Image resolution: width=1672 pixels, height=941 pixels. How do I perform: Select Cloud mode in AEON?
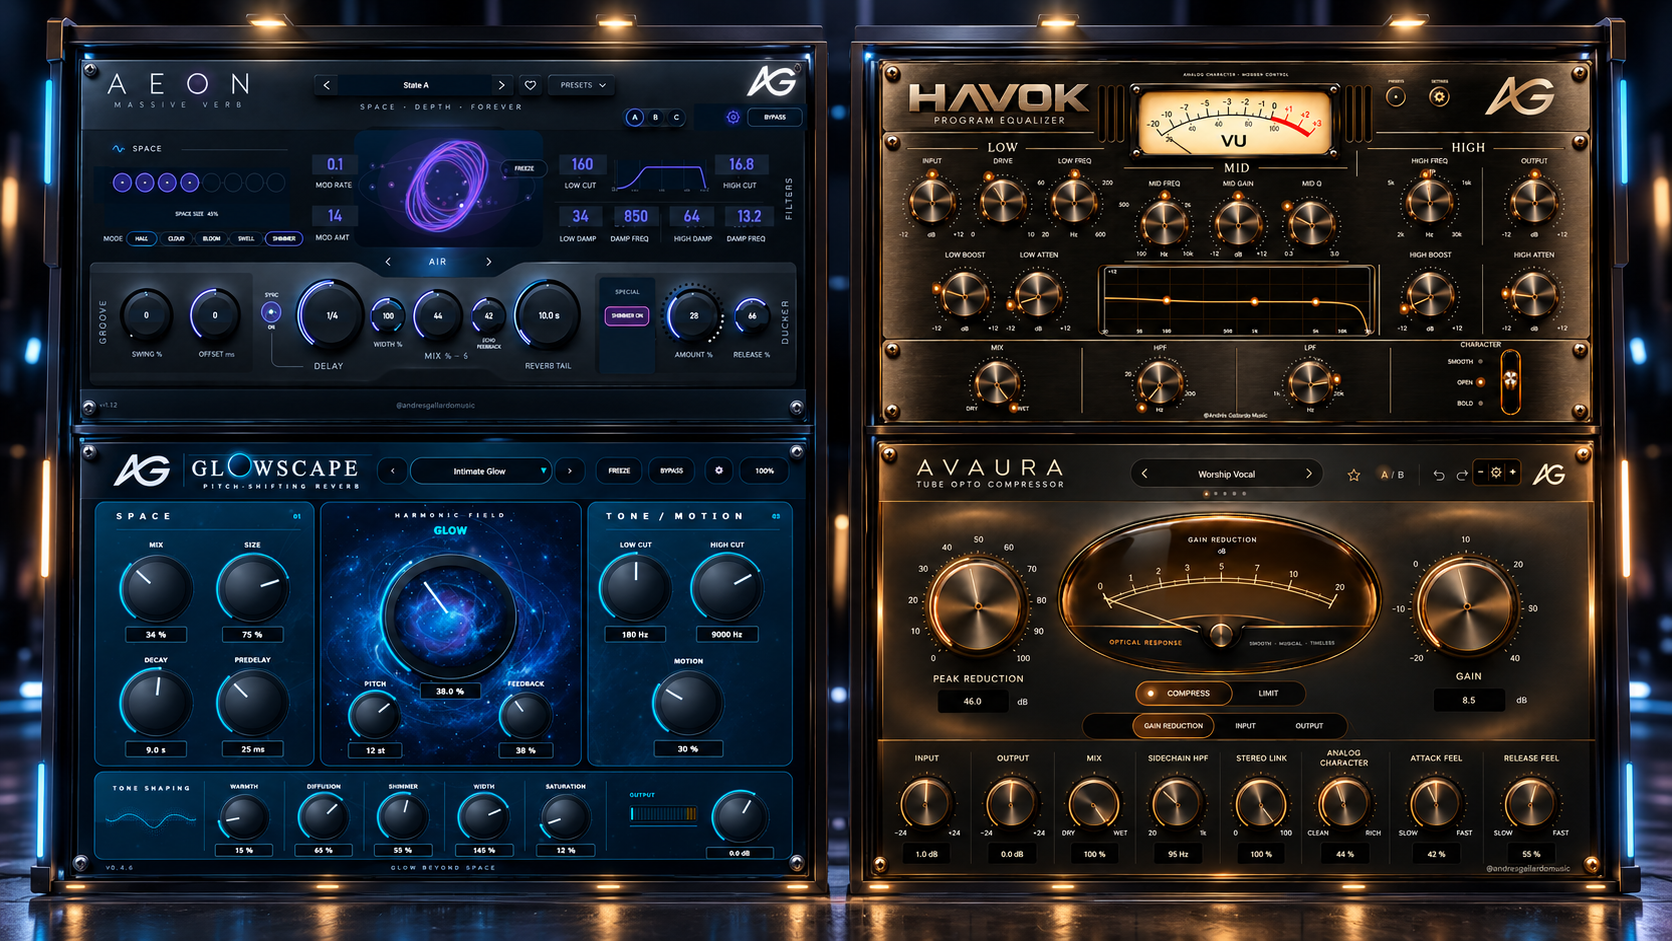pyautogui.click(x=176, y=239)
